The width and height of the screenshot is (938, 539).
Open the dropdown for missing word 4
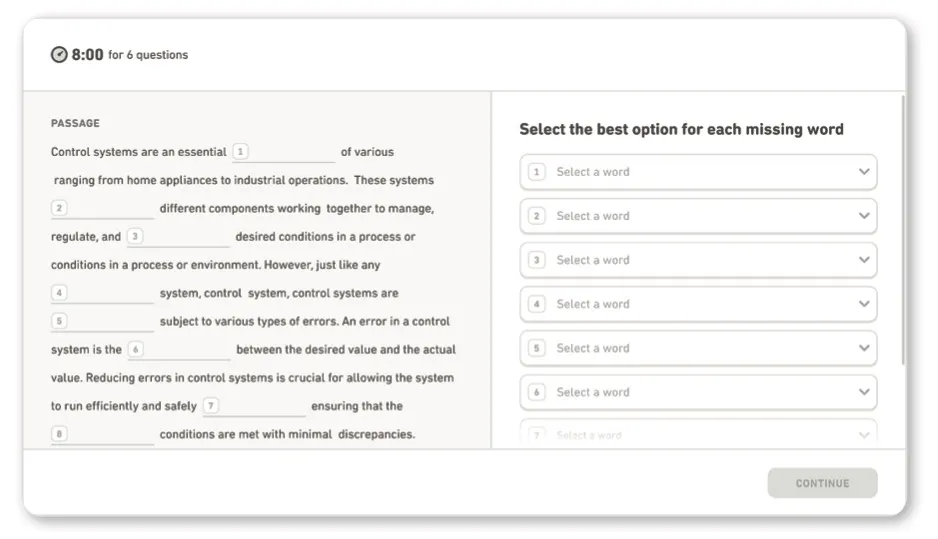698,304
